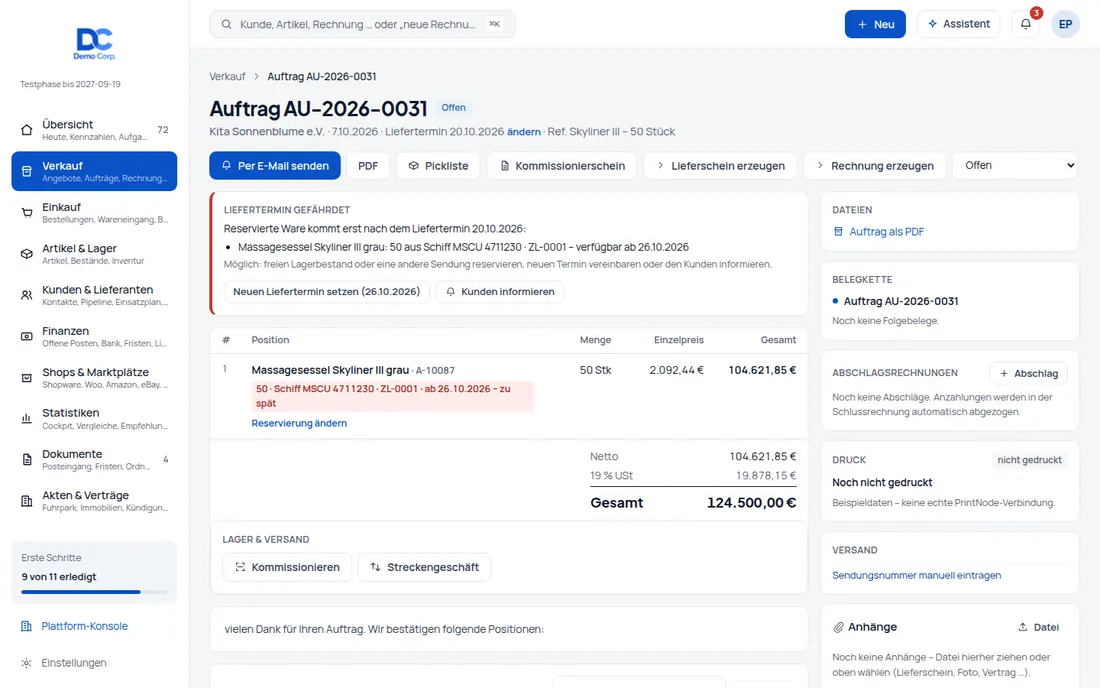Click the Einkauf shopping cart icon
Image resolution: width=1100 pixels, height=688 pixels.
click(27, 213)
